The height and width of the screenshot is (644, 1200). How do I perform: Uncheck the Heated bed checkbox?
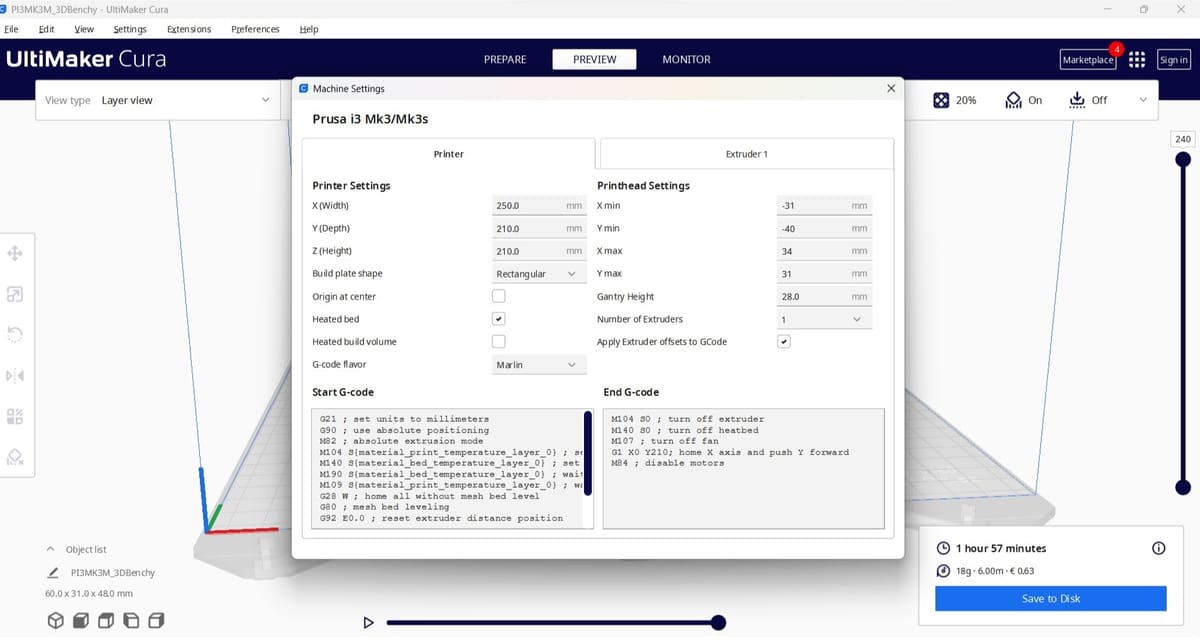[x=499, y=319]
